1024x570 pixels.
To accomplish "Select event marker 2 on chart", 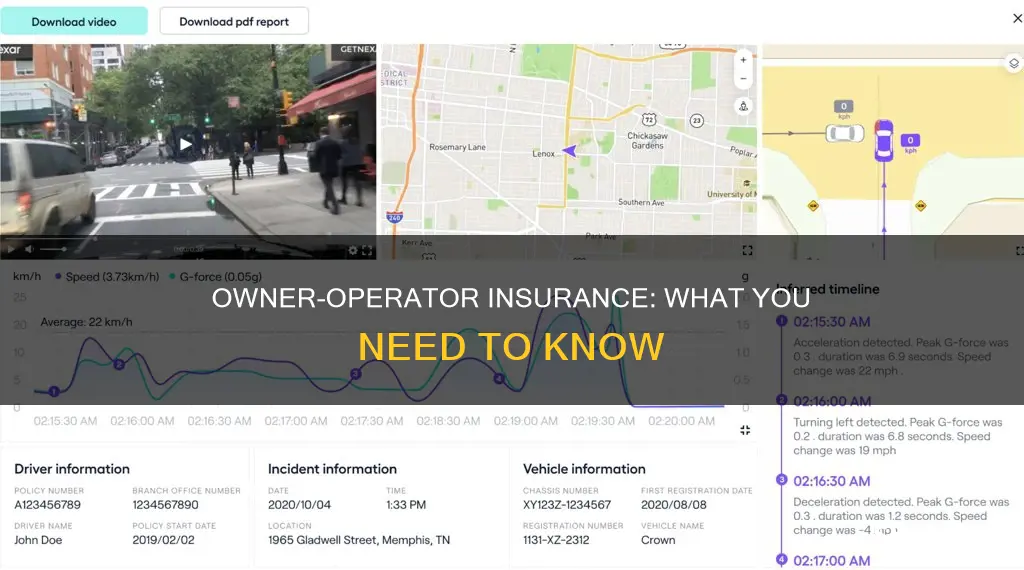I will click(119, 364).
